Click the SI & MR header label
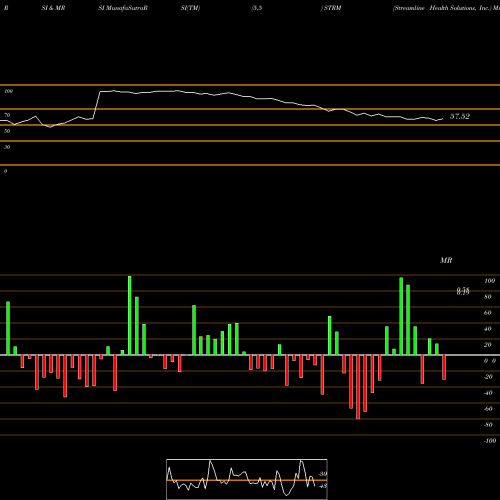Image resolution: width=500 pixels, height=500 pixels. click(x=53, y=8)
